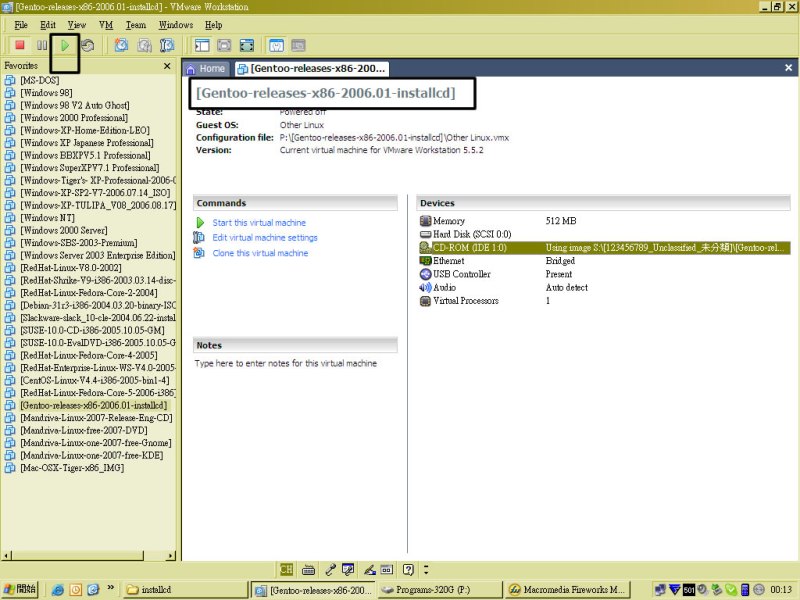Open the Snapshot Manager toolbar icon
The image size is (800, 600).
(x=167, y=45)
